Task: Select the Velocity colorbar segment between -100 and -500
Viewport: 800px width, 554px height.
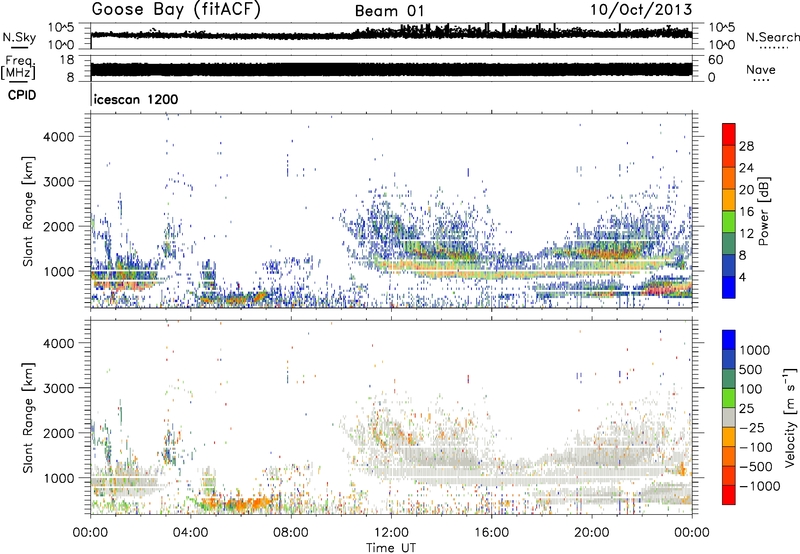Action: pos(729,456)
